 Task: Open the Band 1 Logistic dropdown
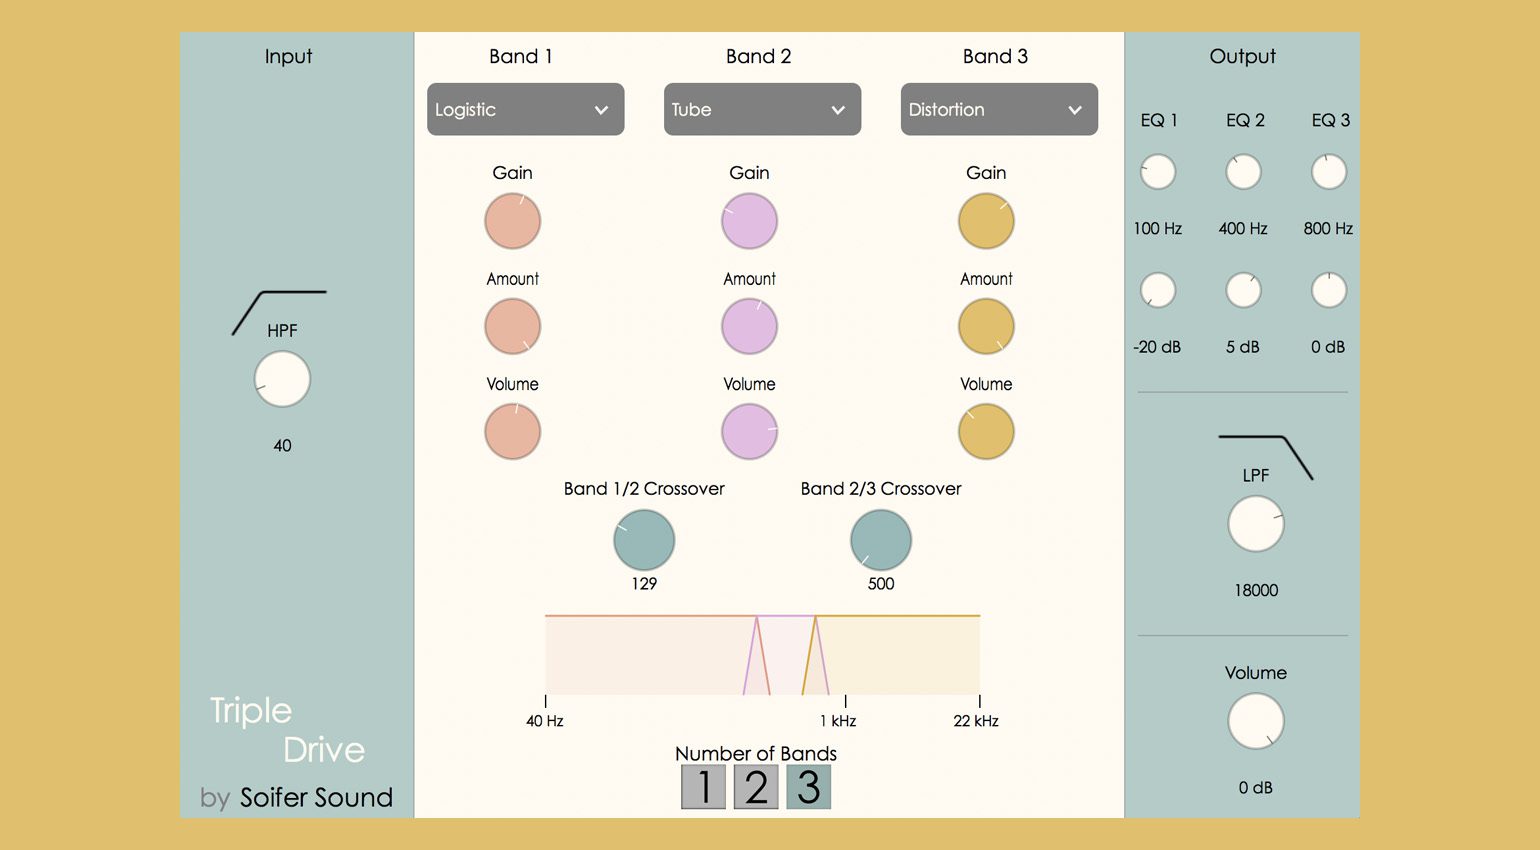tap(526, 109)
